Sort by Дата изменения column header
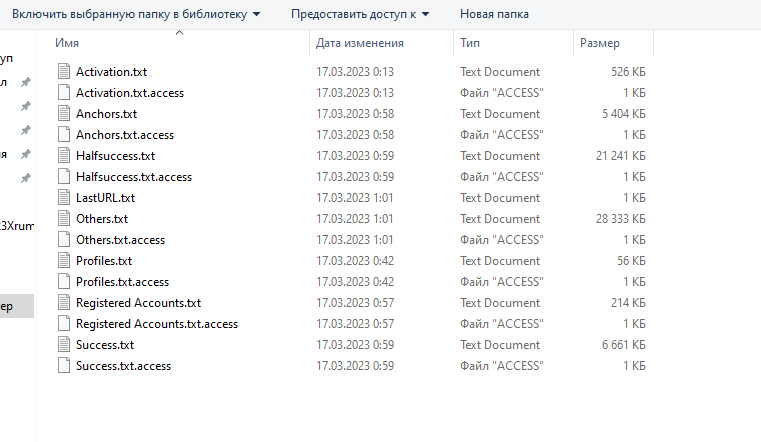This screenshot has height=442, width=761. pyautogui.click(x=359, y=44)
